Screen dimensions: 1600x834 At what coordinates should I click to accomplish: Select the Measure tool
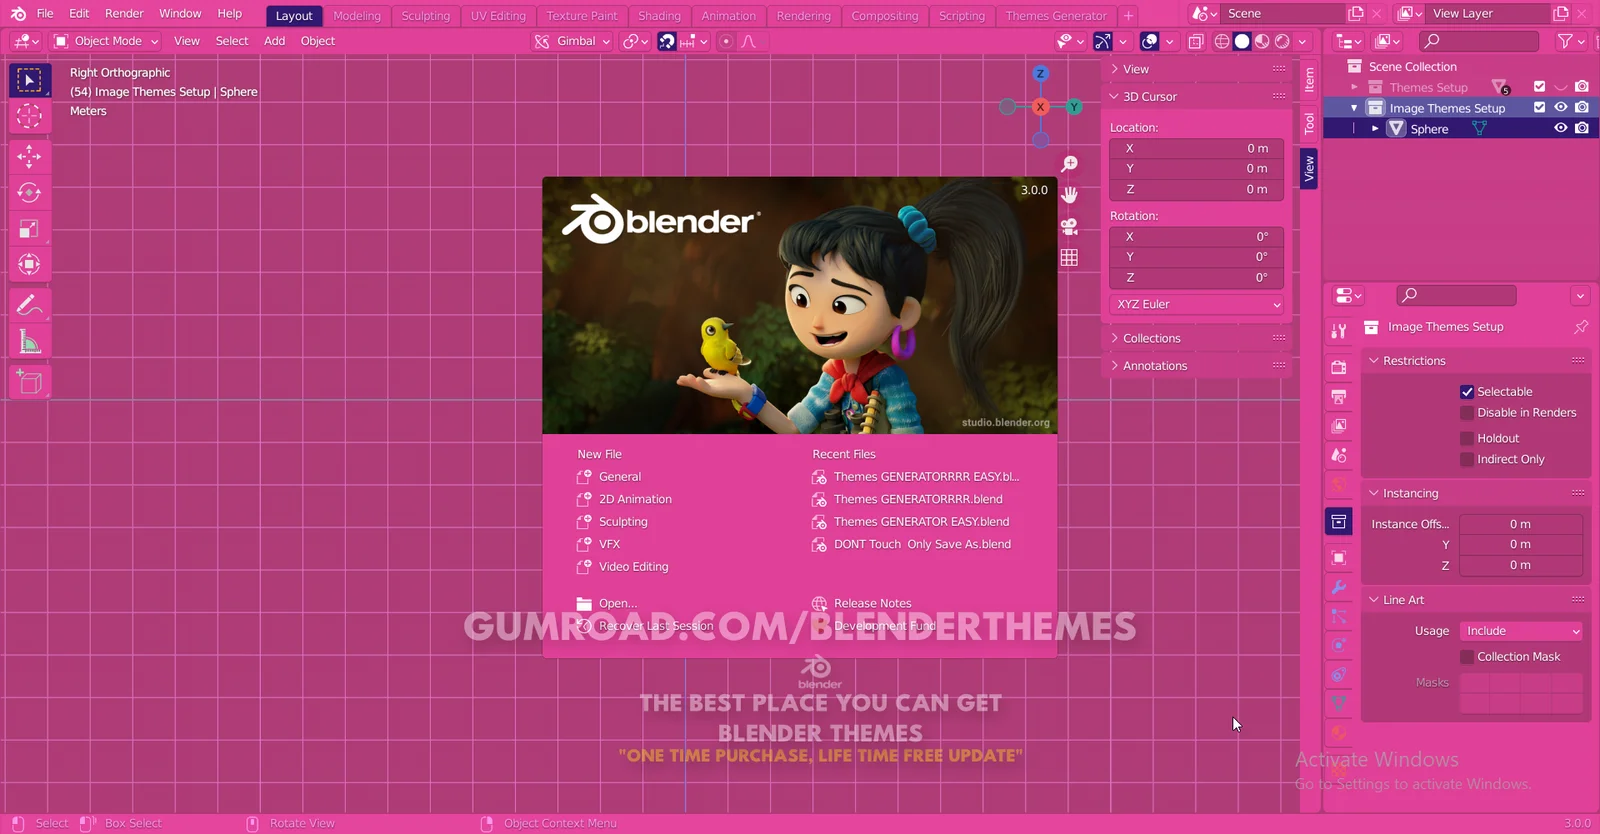pos(30,342)
